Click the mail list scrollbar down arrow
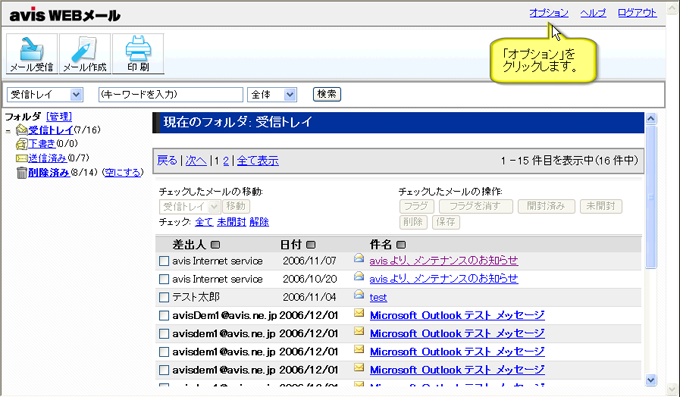 (651, 380)
